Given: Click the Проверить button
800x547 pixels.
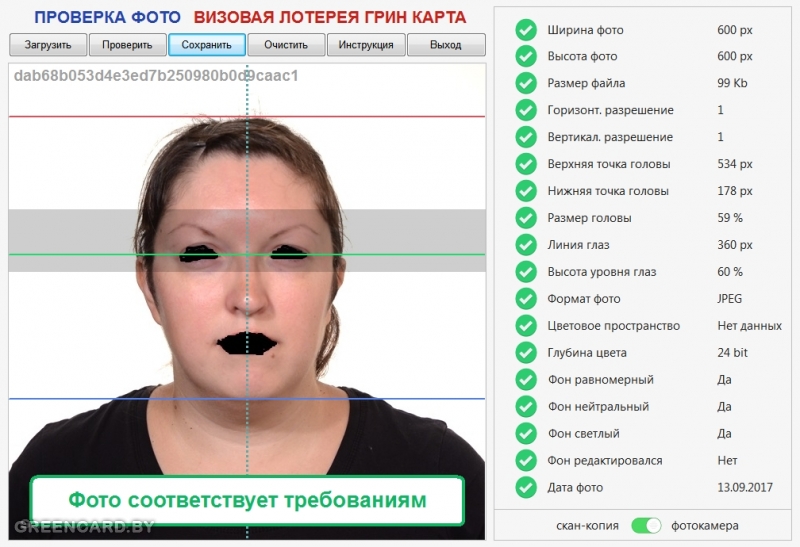Looking at the screenshot, I should (128, 45).
